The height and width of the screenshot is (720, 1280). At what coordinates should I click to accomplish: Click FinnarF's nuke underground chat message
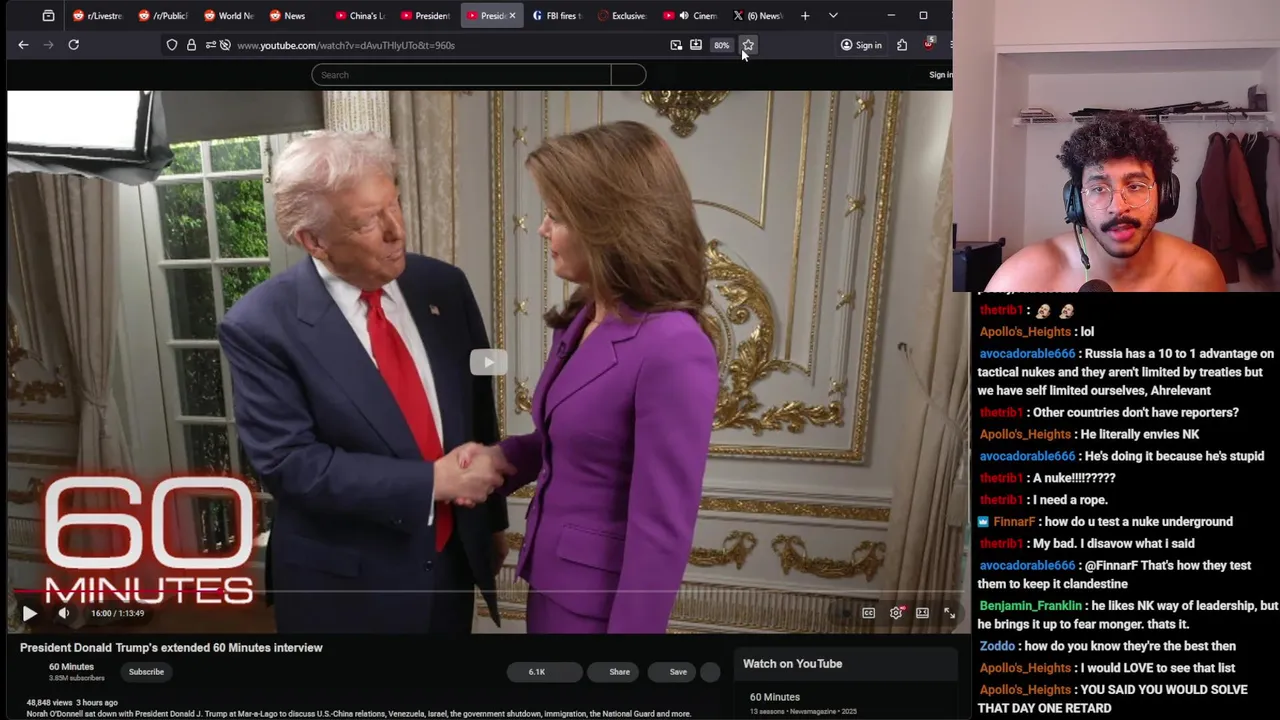1105,522
